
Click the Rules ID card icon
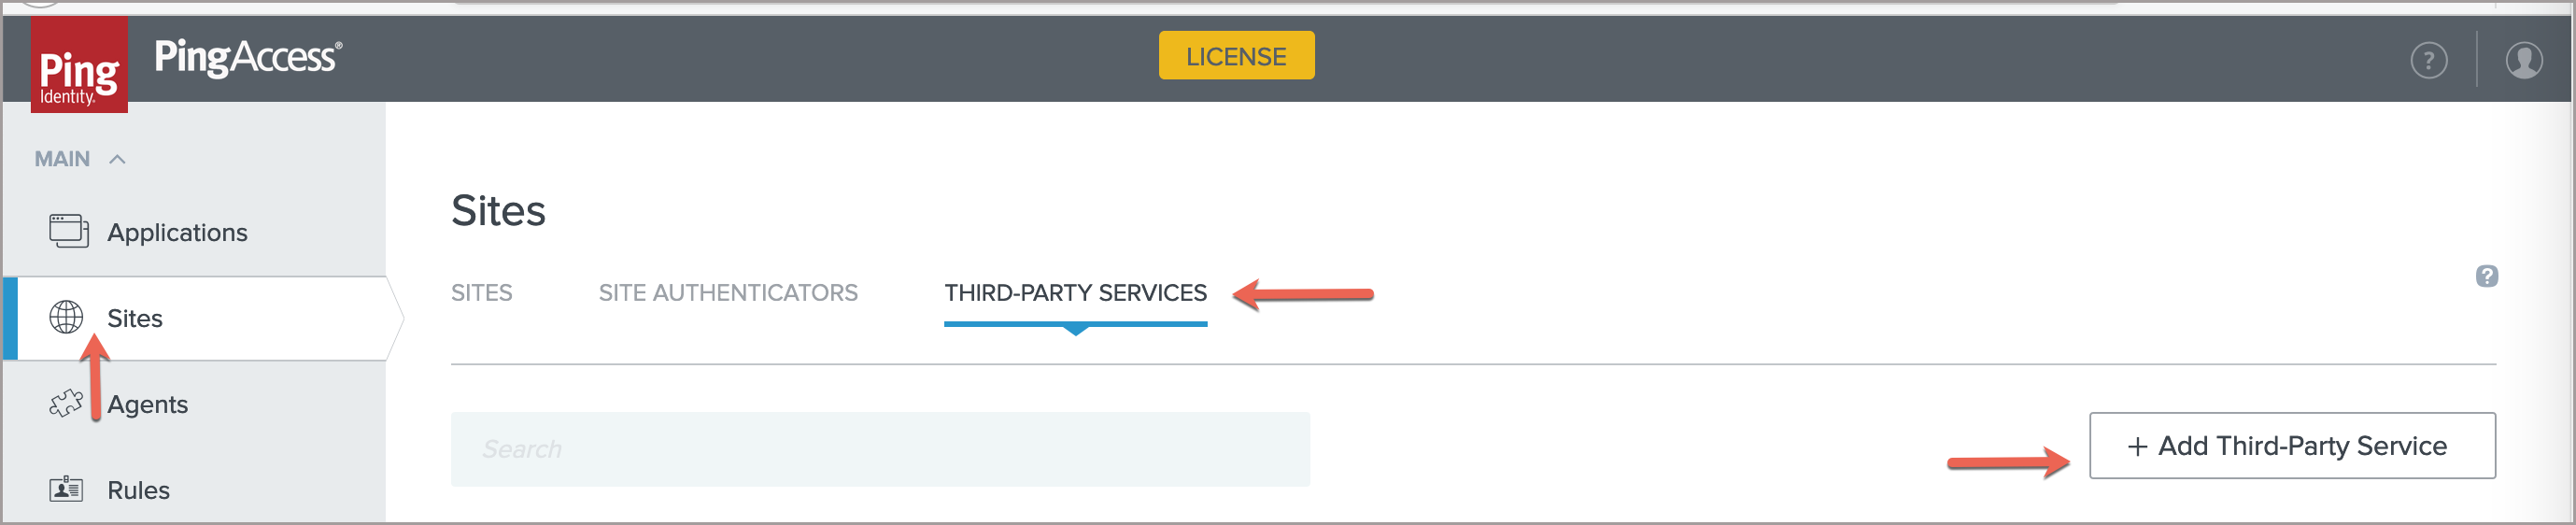click(66, 489)
